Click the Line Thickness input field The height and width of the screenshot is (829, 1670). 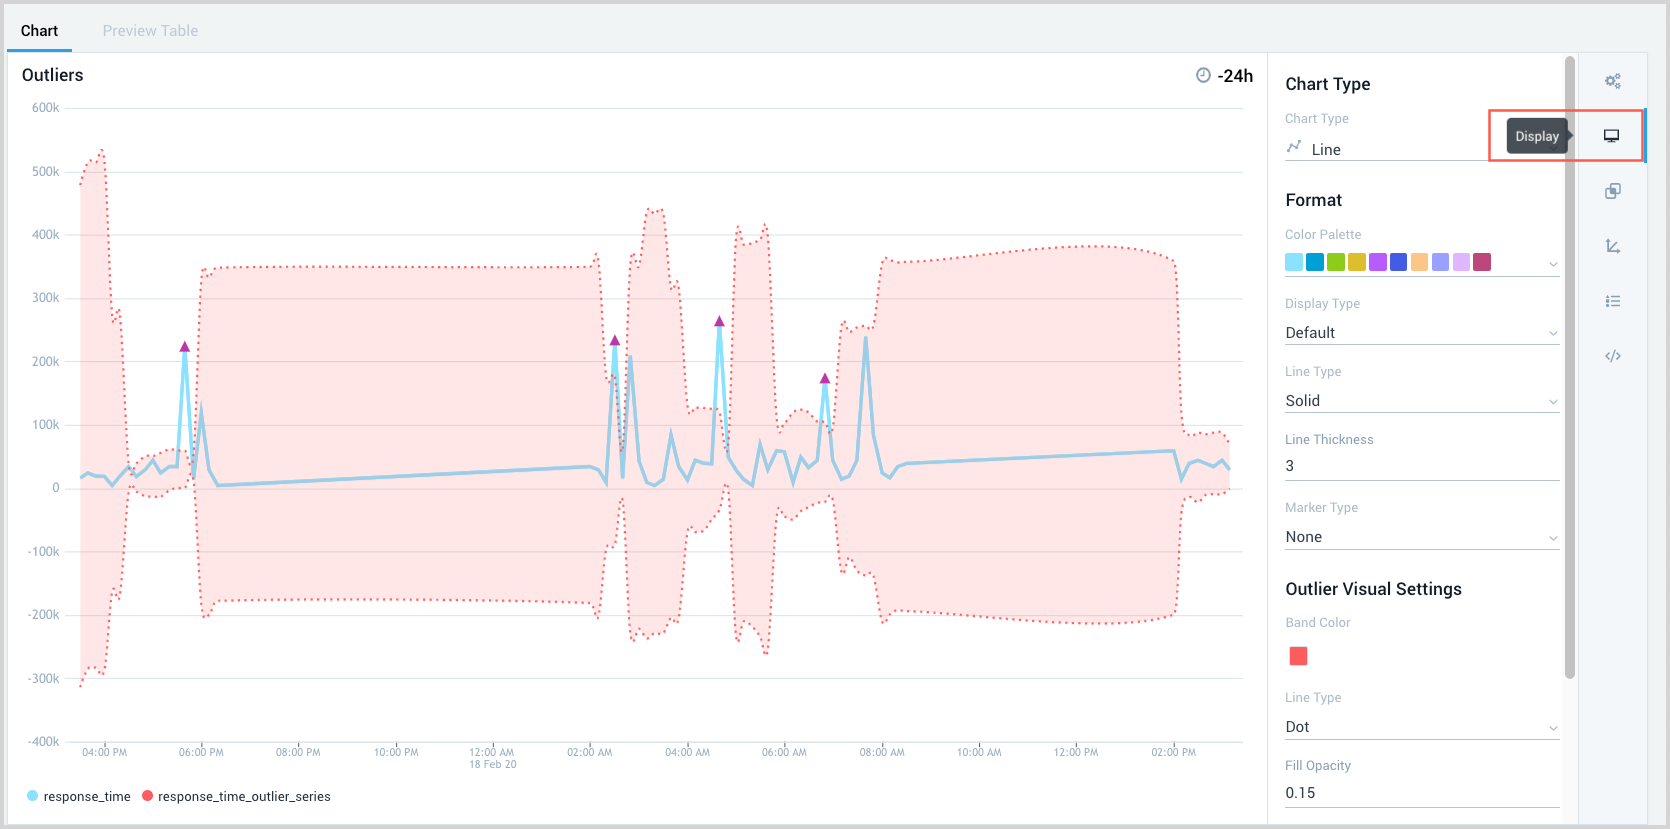coord(1421,466)
